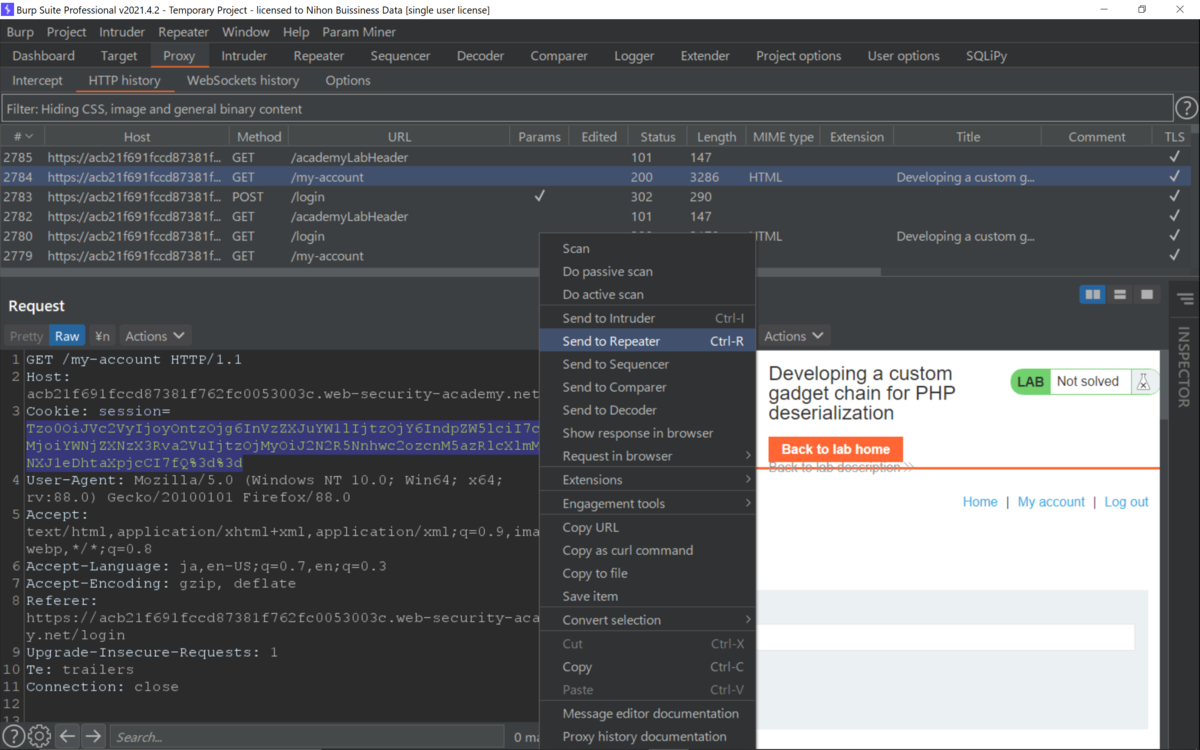Viewport: 1200px width, 750px height.
Task: Select Show response in browser
Action: (x=647, y=433)
